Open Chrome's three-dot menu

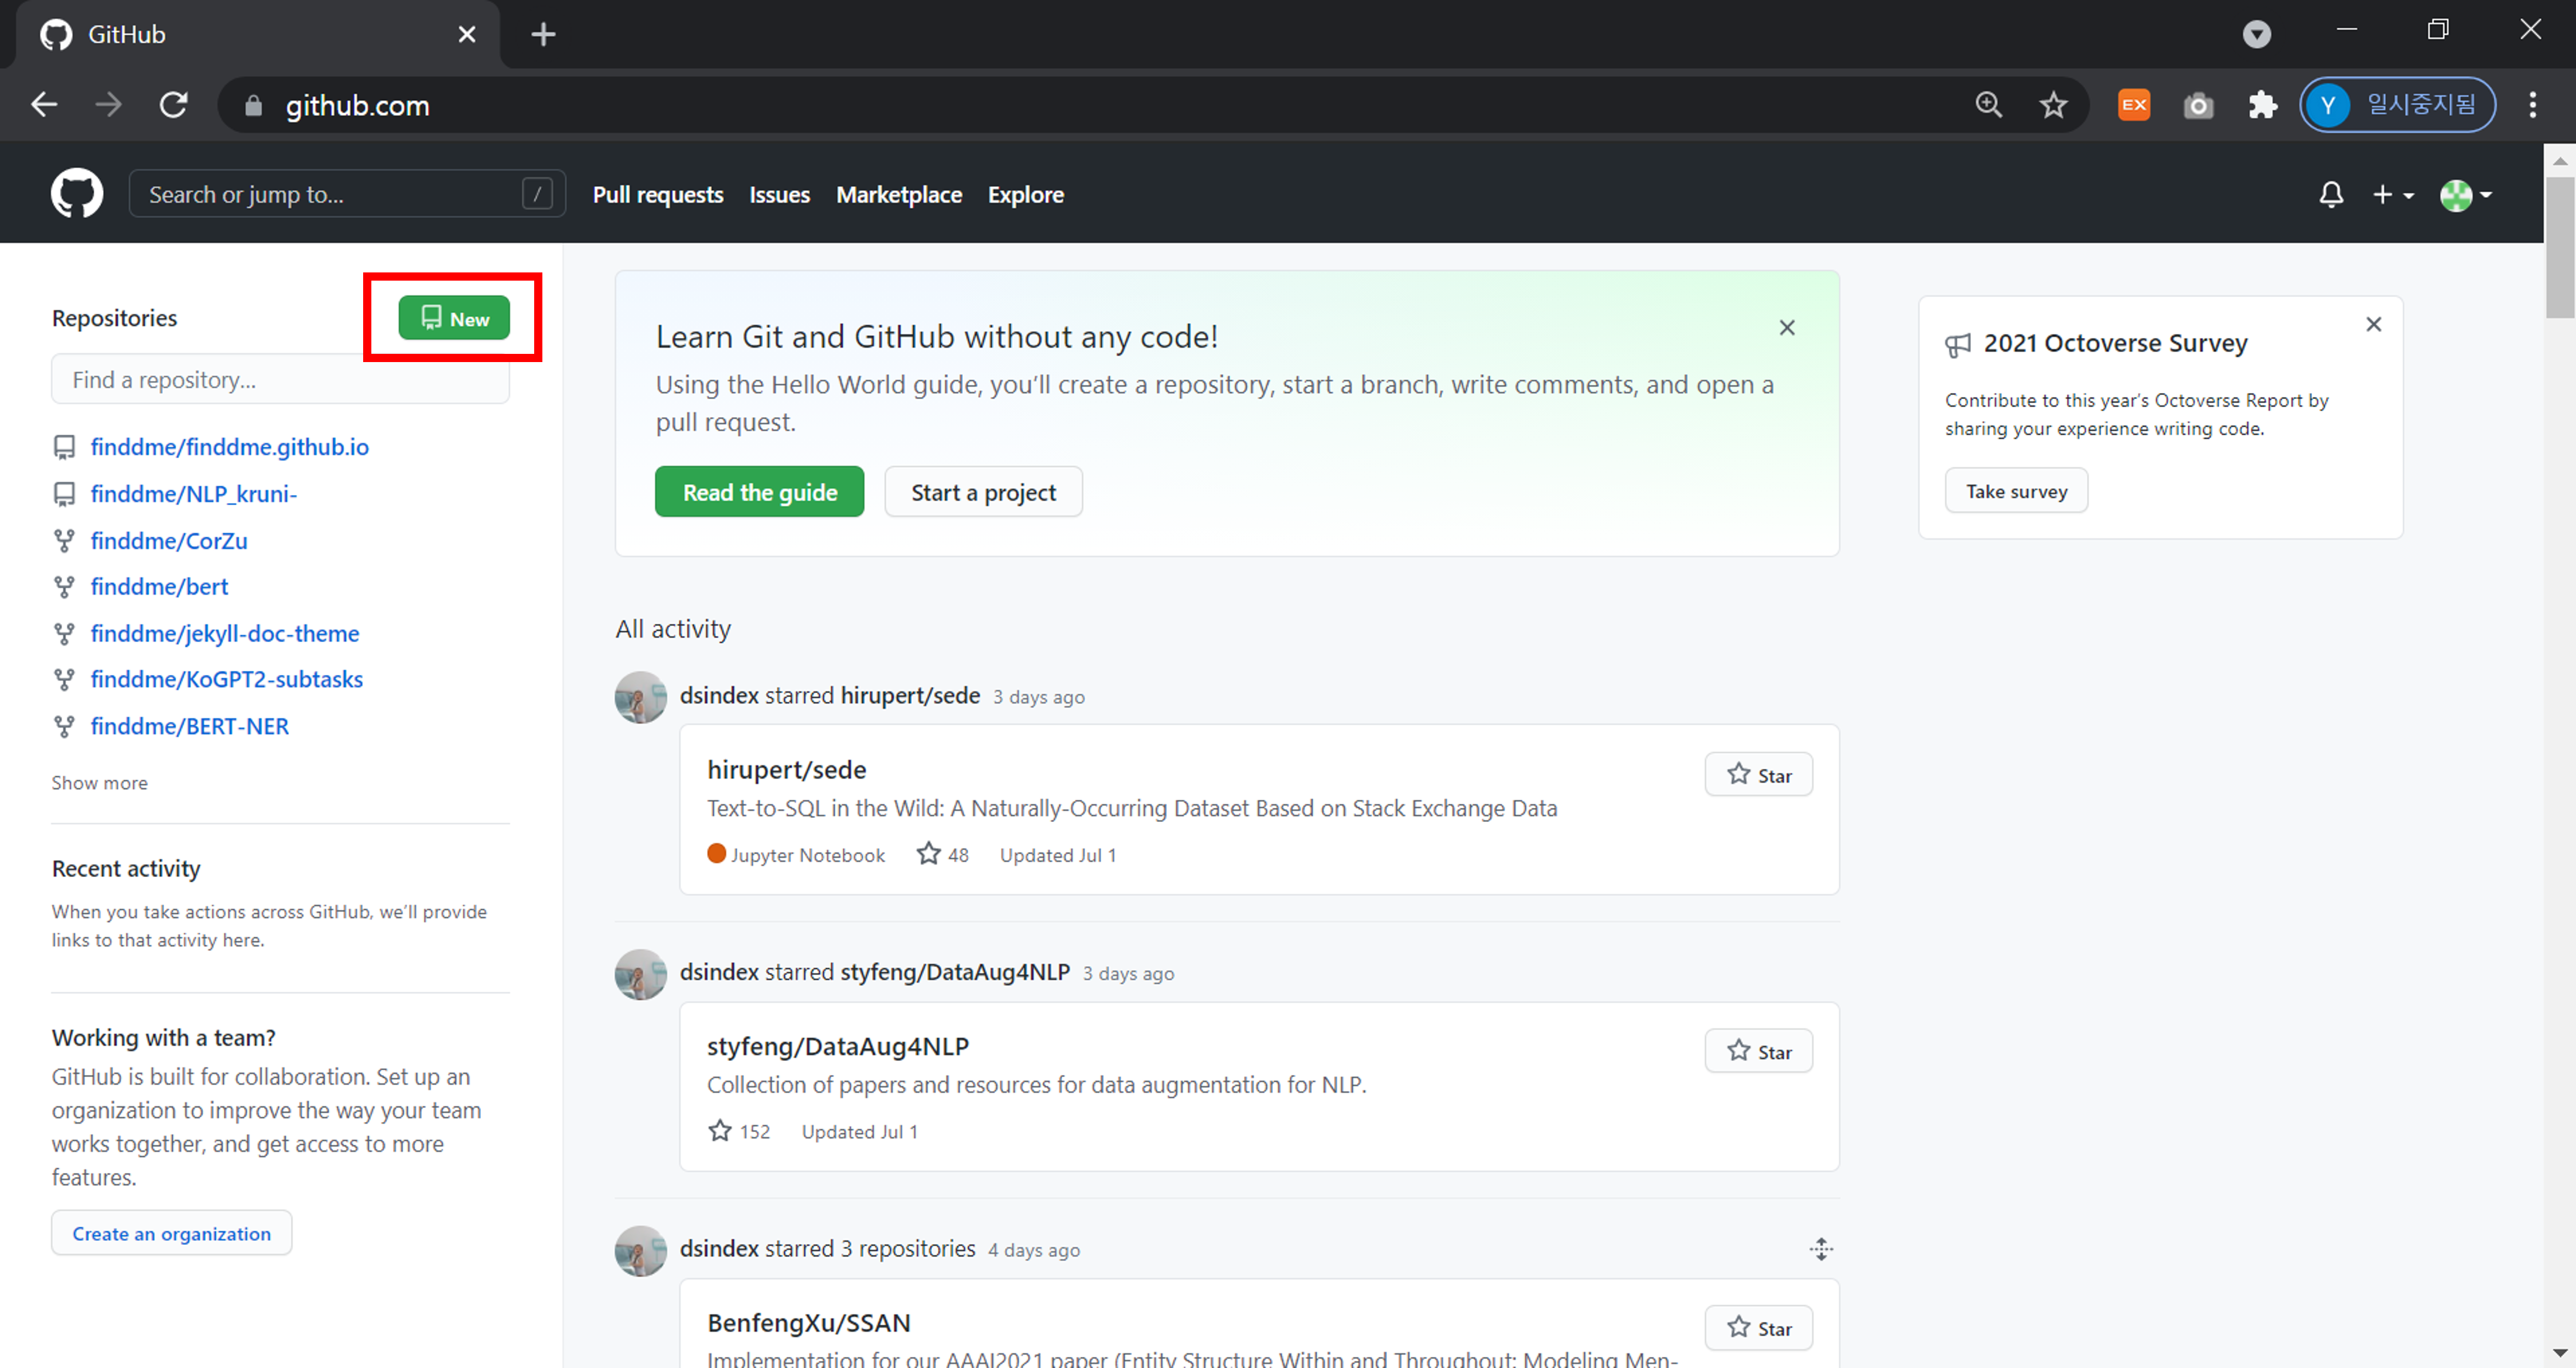coord(2532,105)
